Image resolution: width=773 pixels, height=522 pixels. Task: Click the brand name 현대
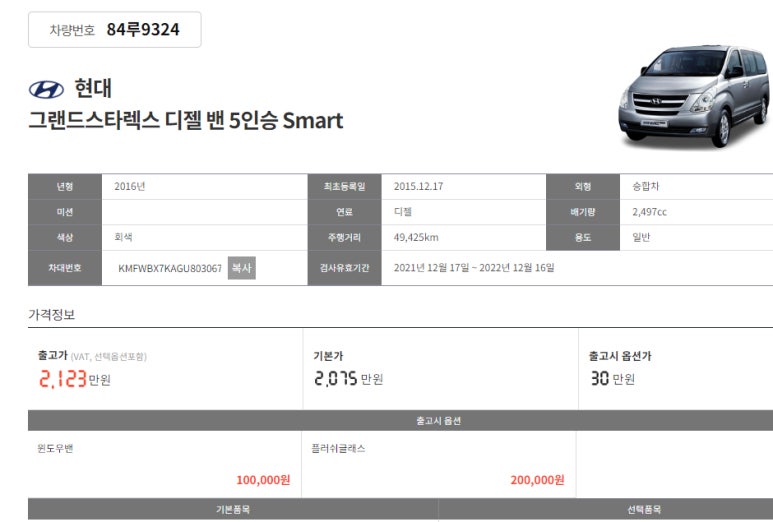[93, 88]
